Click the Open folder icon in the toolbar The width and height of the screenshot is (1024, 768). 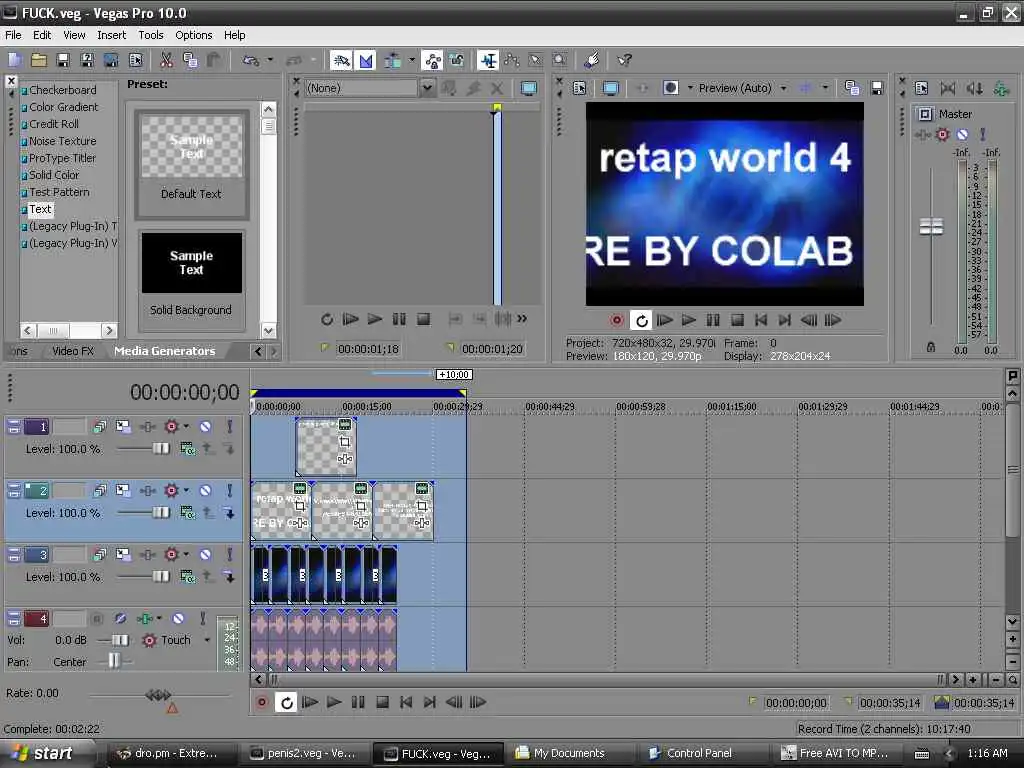pos(39,60)
